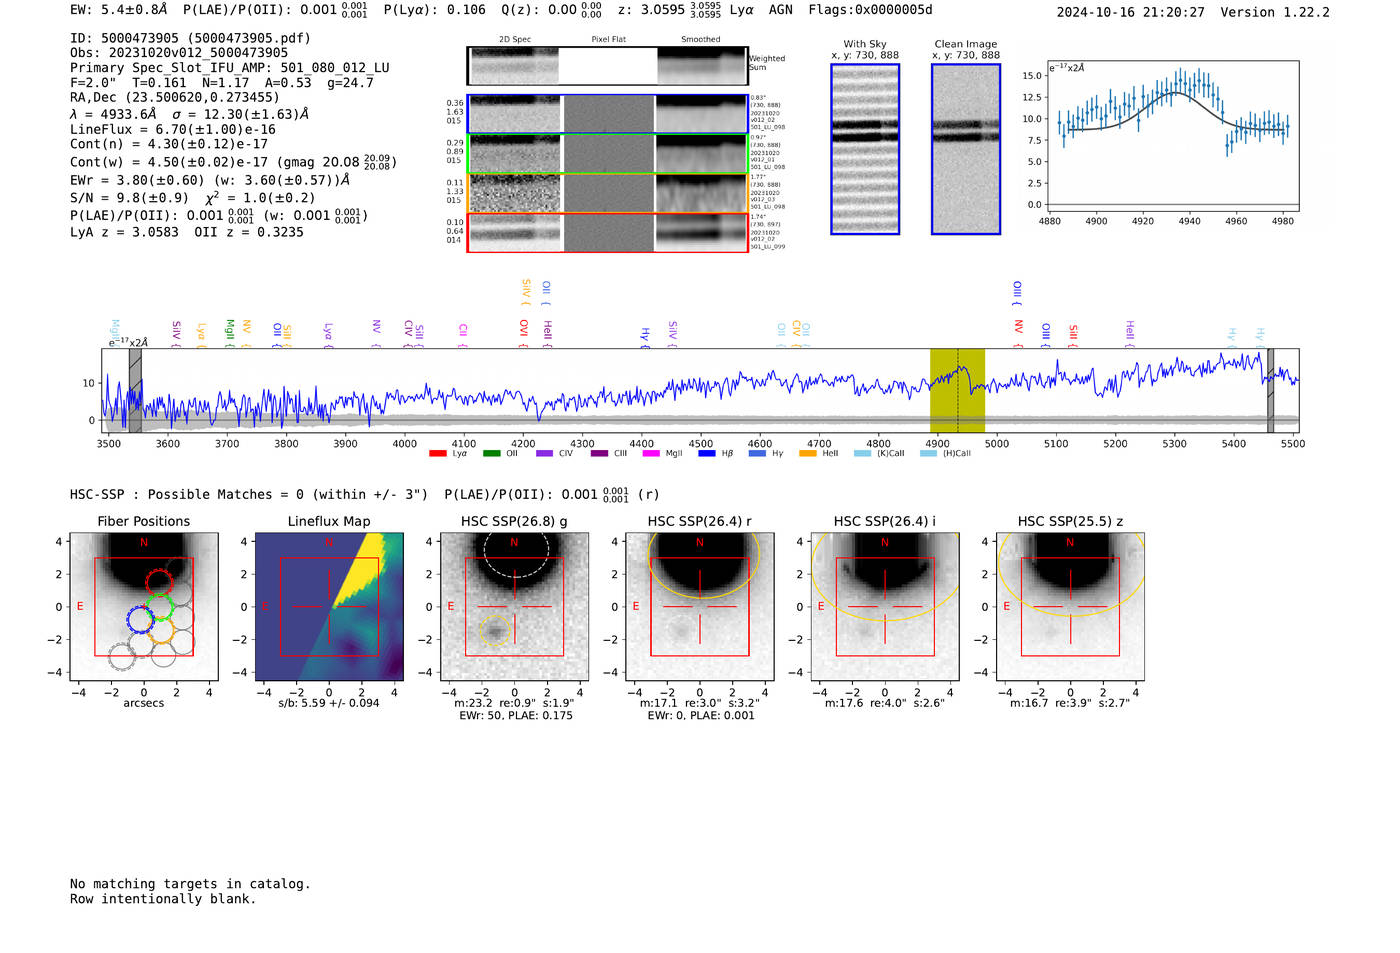1400x953 pixels.
Task: Select the red-bordered 2D spectrum fiber row
Action: 608,232
